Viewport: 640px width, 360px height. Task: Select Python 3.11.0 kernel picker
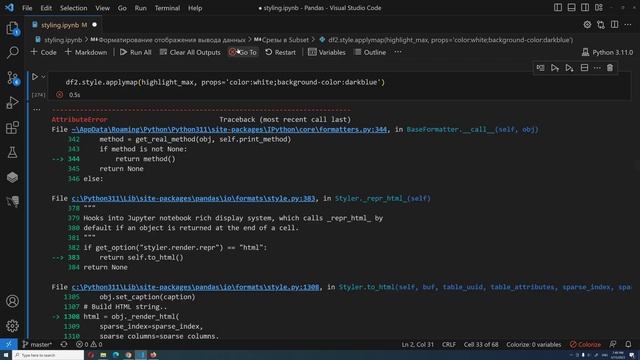(x=607, y=52)
